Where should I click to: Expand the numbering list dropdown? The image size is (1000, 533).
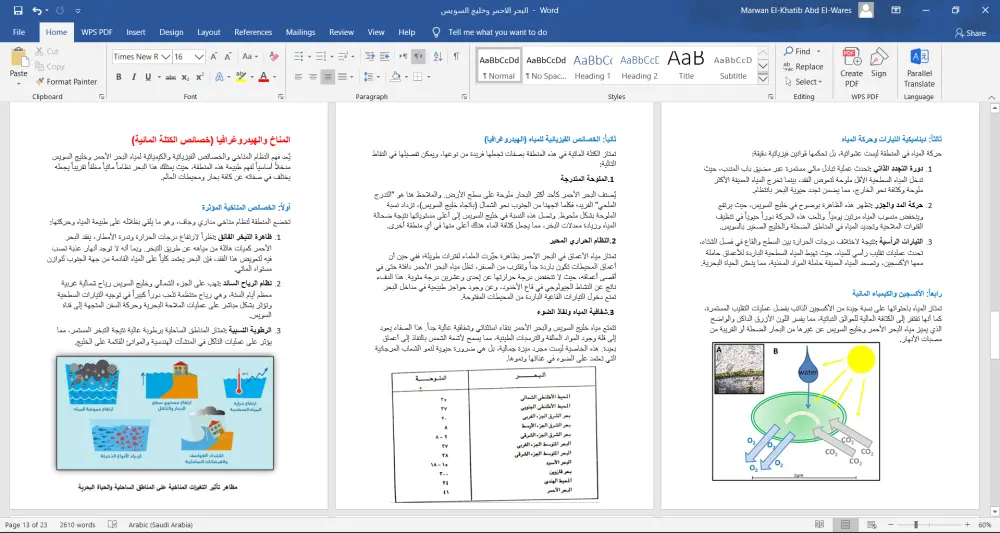coord(331,57)
